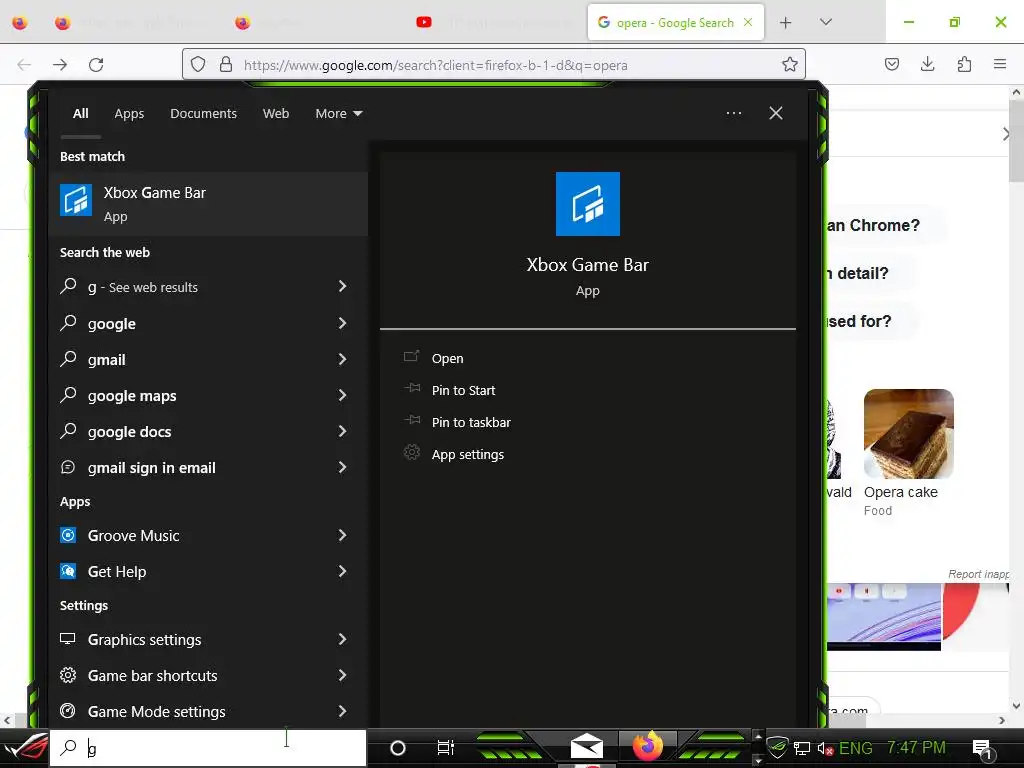Close the Windows search panel
The width and height of the screenshot is (1024, 768).
tap(775, 113)
